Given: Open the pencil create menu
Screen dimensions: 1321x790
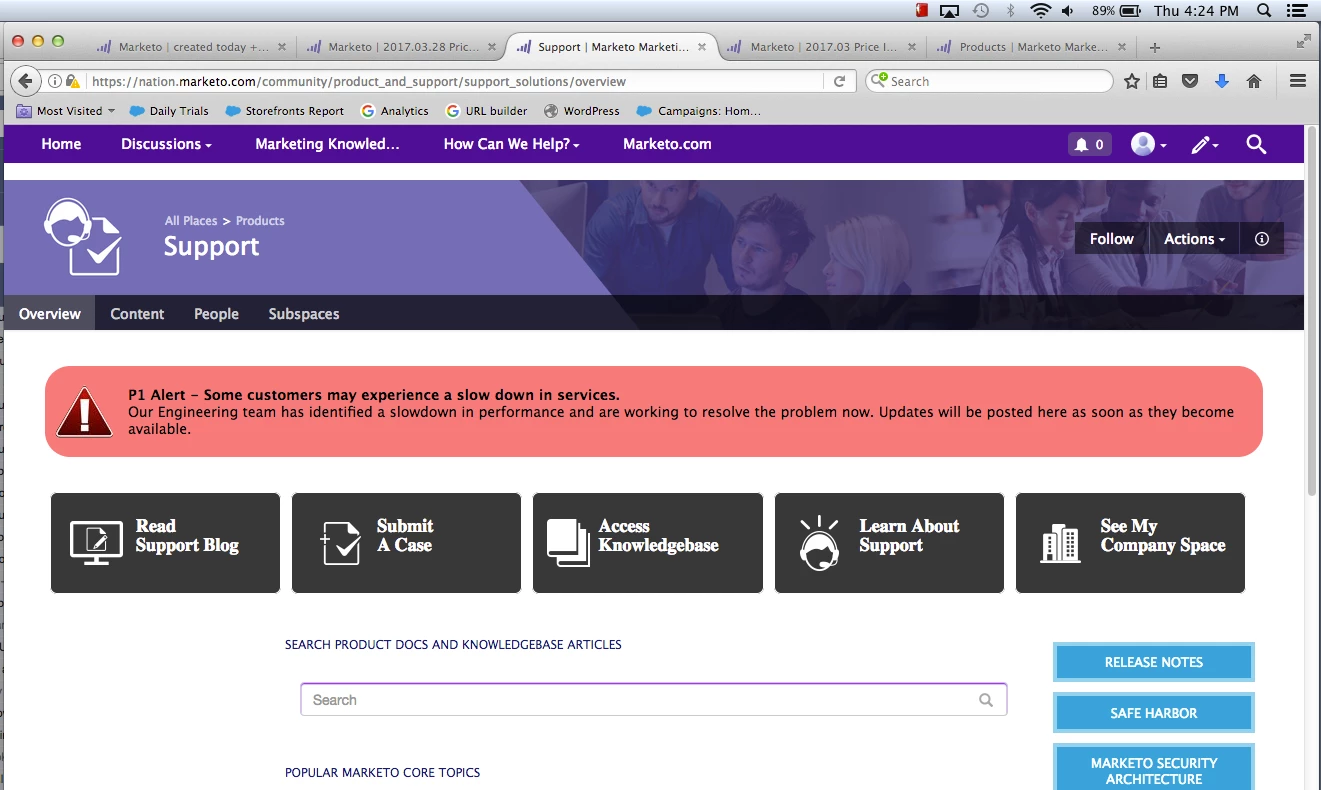Looking at the screenshot, I should [1205, 145].
